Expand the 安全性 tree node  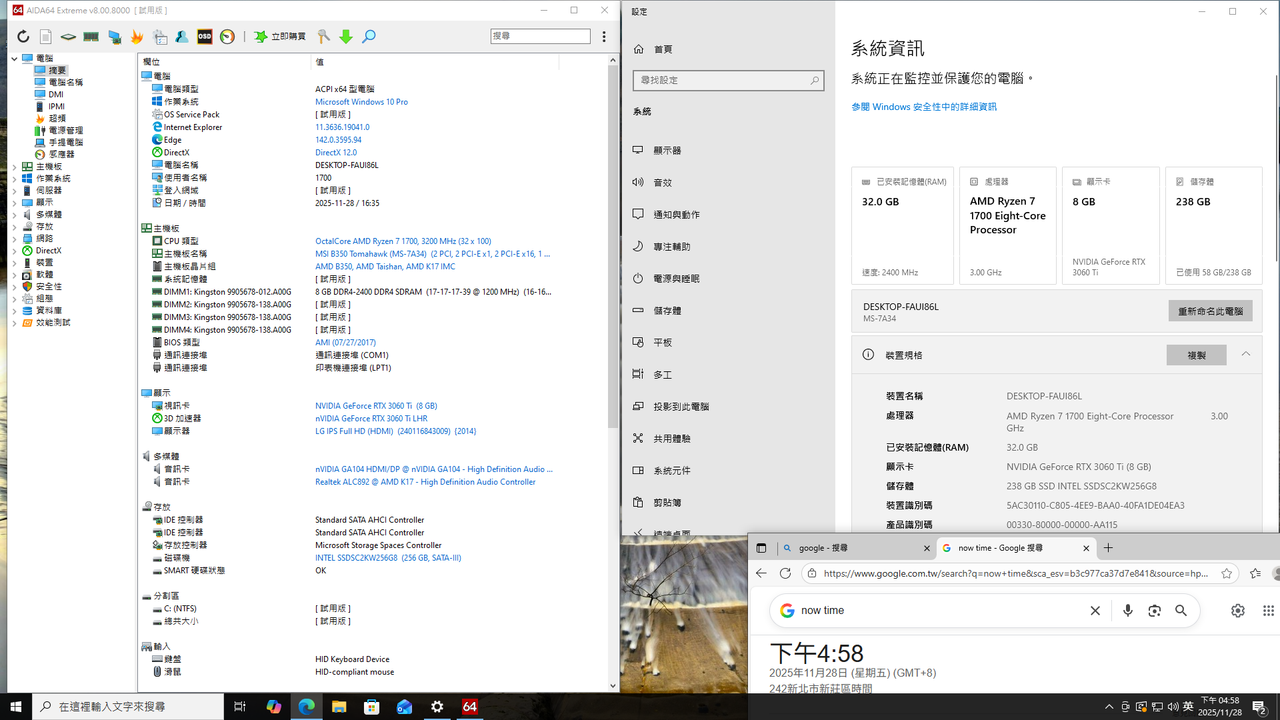[x=14, y=286]
